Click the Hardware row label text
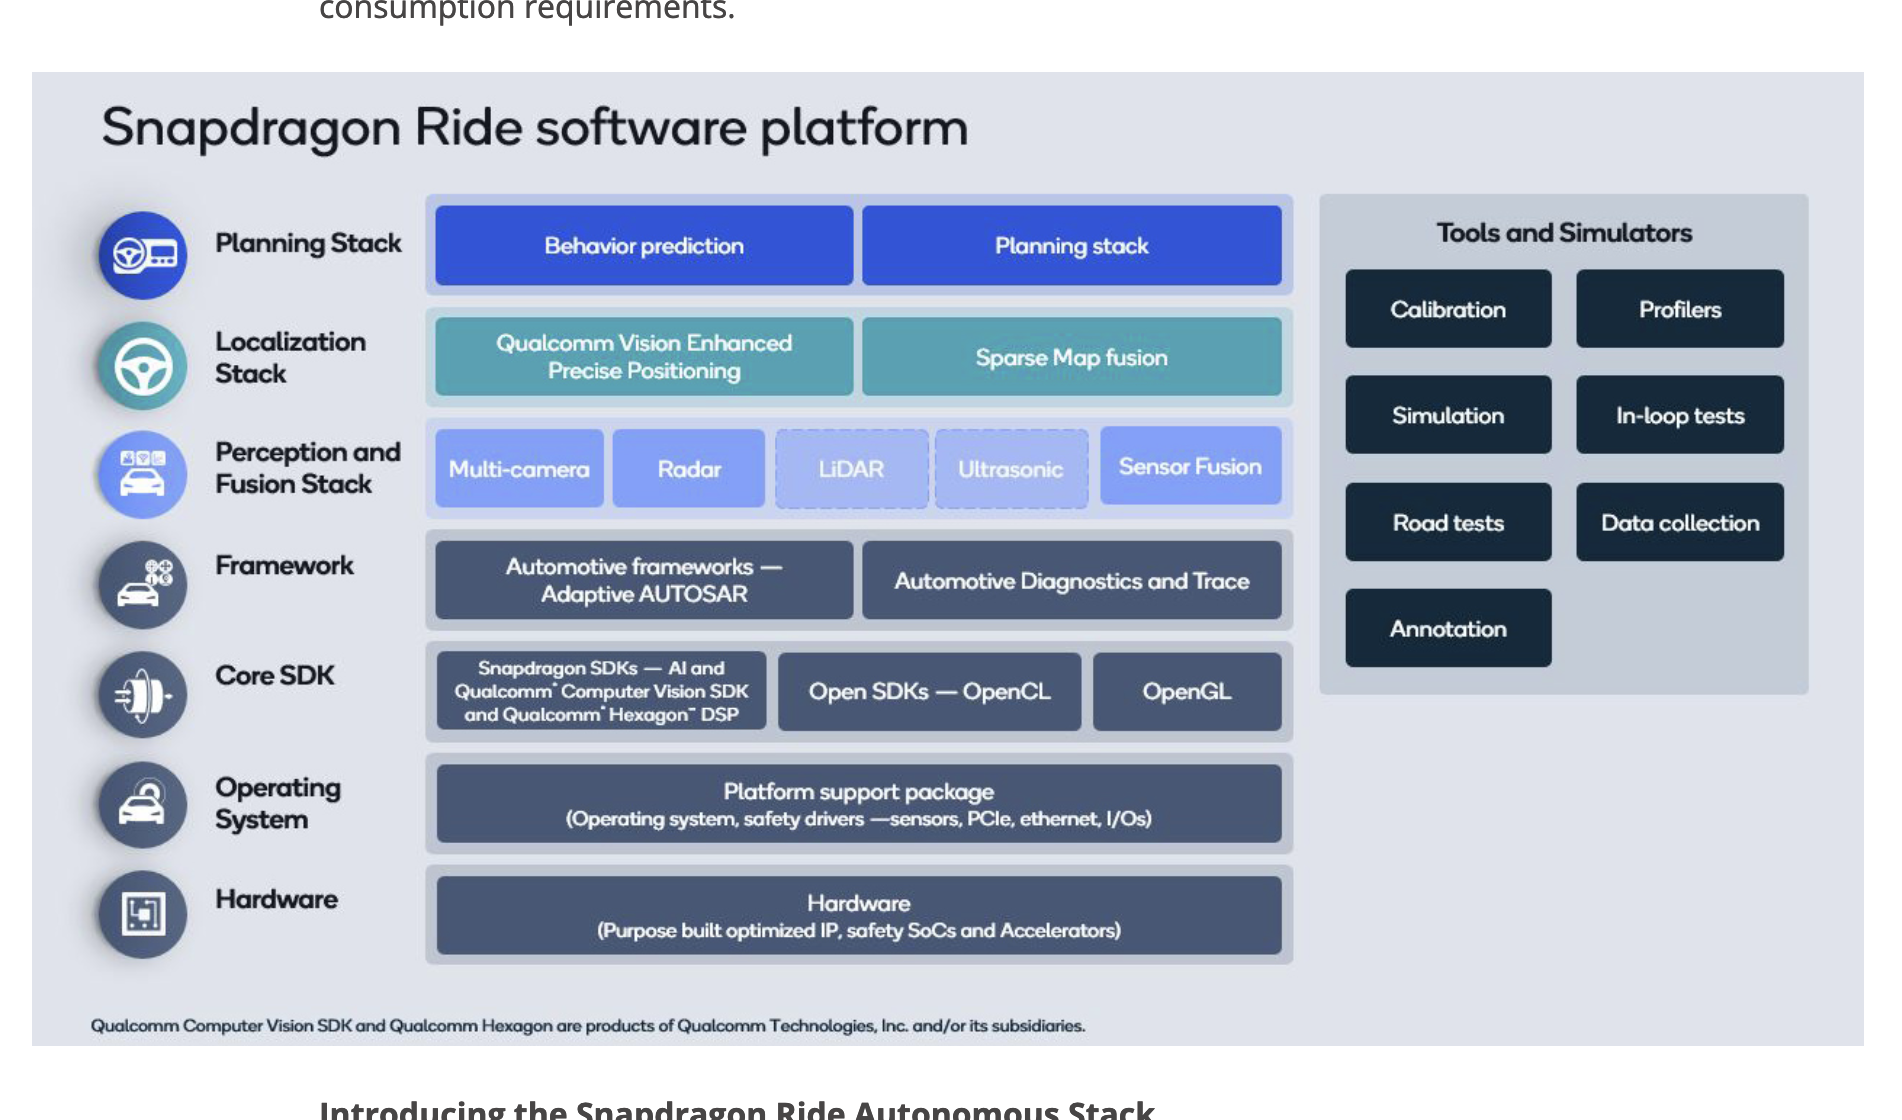Screen dimensions: 1902x1120 click(276, 899)
